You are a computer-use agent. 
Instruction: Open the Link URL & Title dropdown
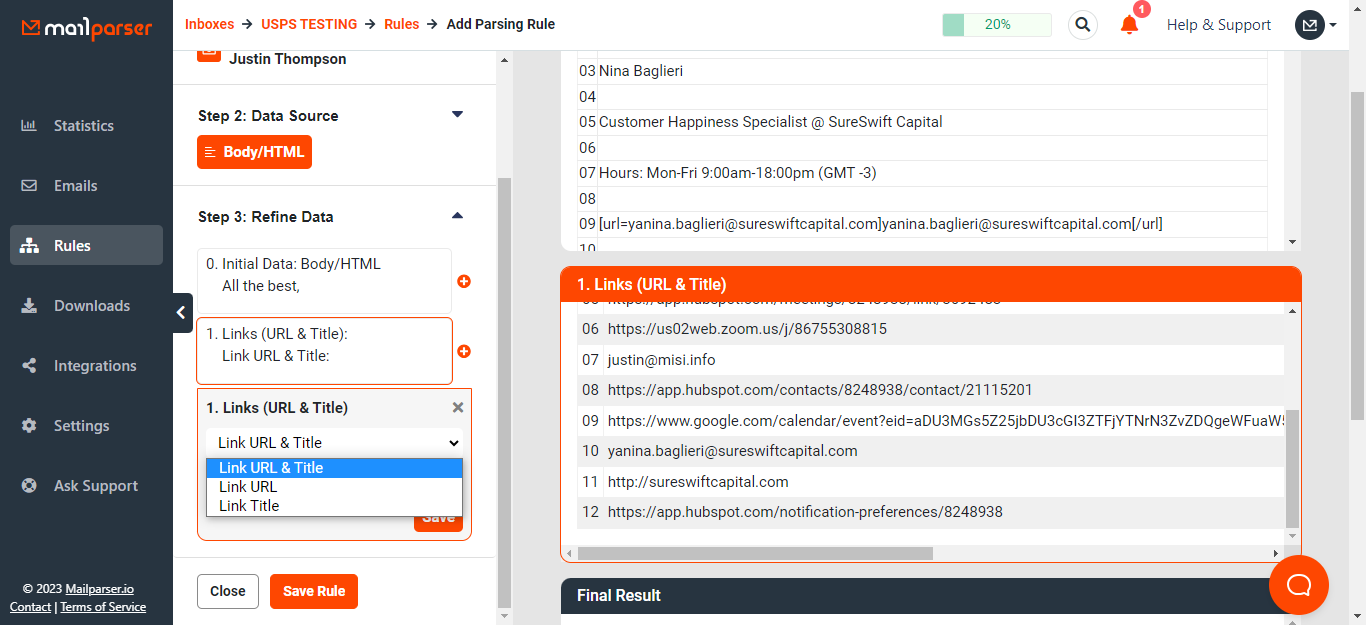(335, 443)
